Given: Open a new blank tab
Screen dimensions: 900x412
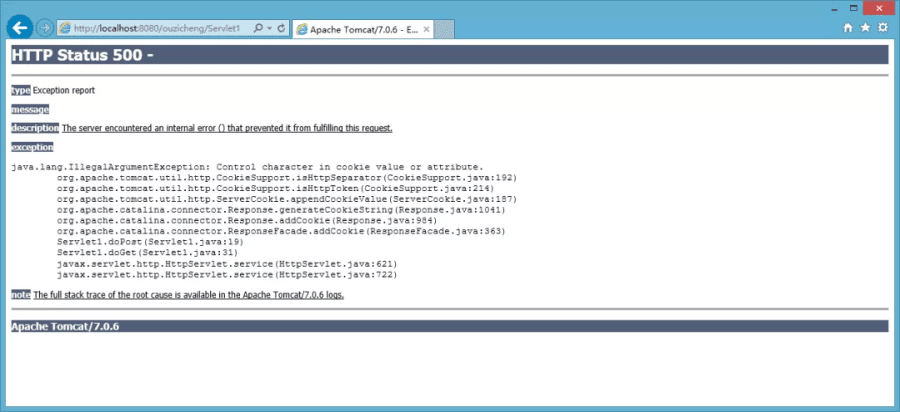Looking at the screenshot, I should pos(444,29).
